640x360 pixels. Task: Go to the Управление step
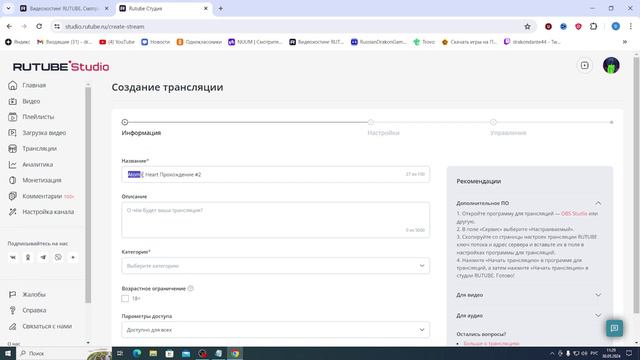coord(508,133)
